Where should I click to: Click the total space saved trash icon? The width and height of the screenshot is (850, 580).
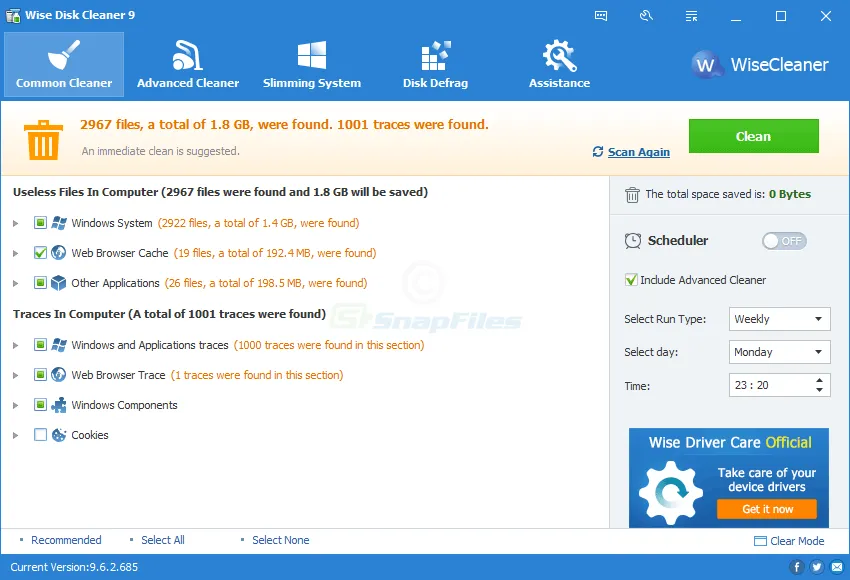click(632, 194)
